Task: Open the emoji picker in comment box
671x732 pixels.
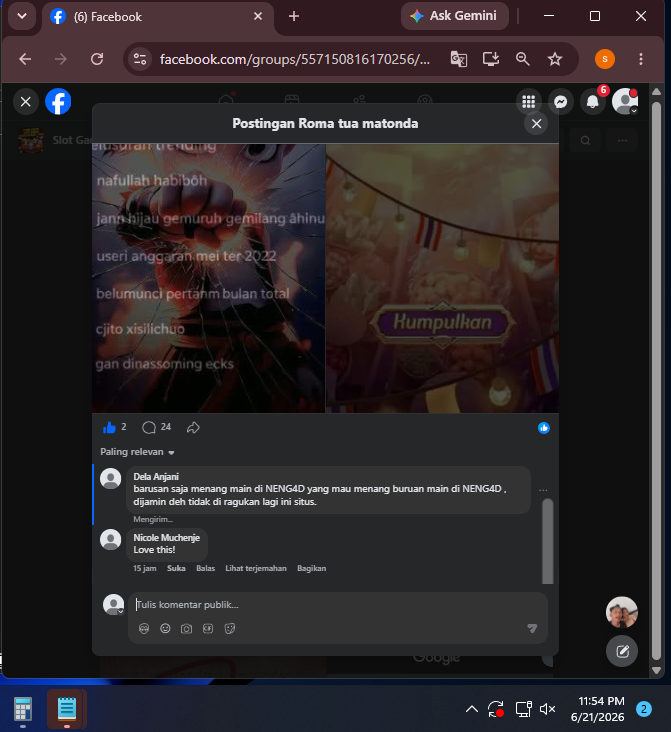Action: [165, 628]
